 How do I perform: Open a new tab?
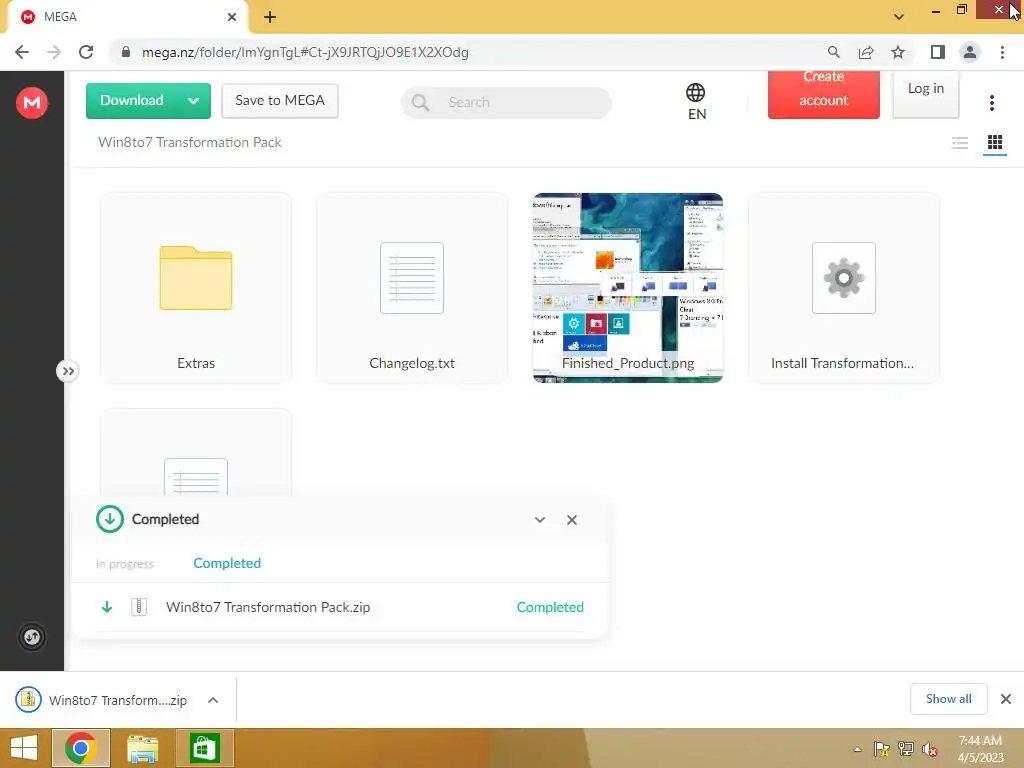click(270, 17)
